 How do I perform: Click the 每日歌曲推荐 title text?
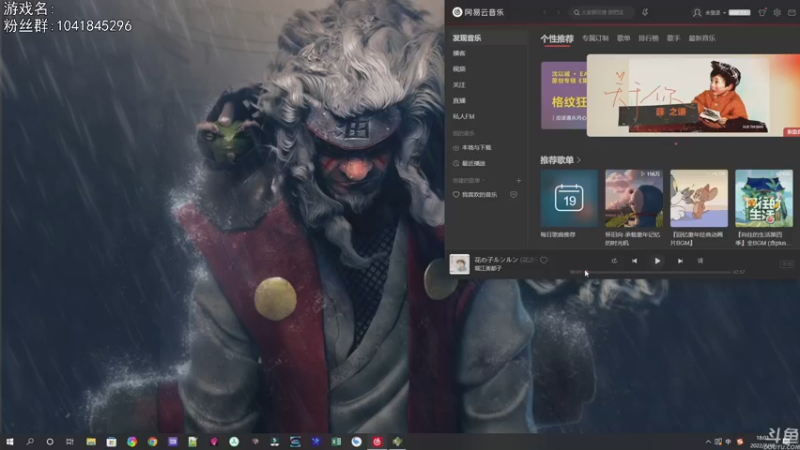(558, 235)
